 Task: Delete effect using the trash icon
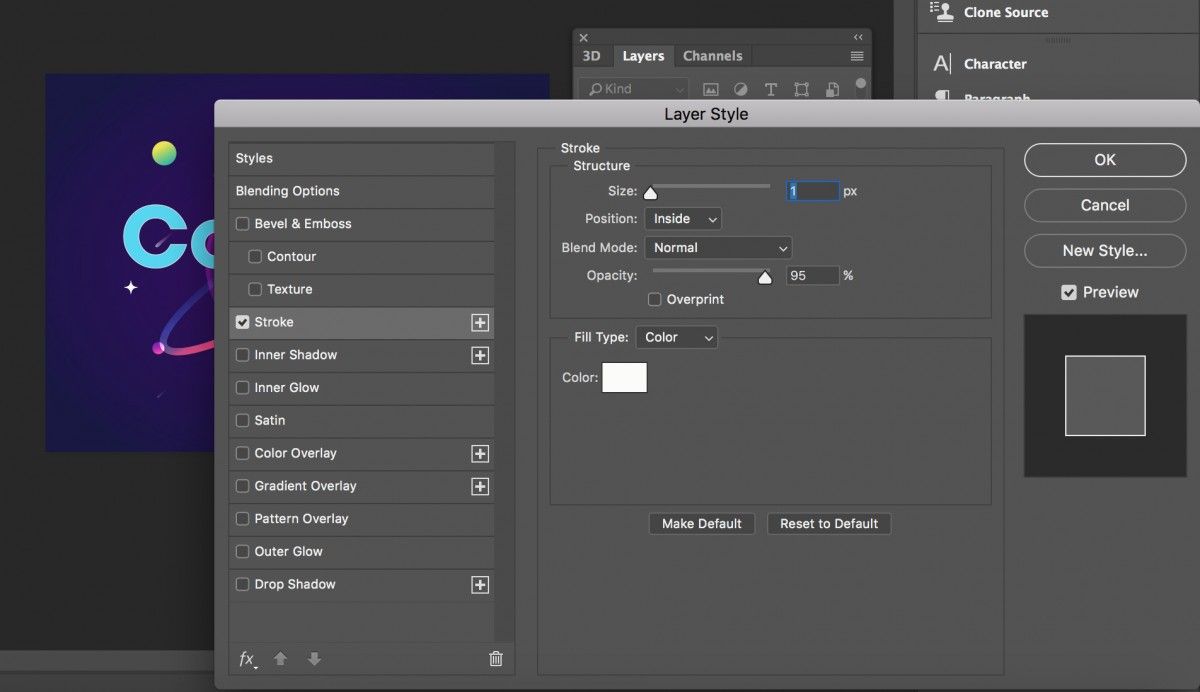(495, 658)
